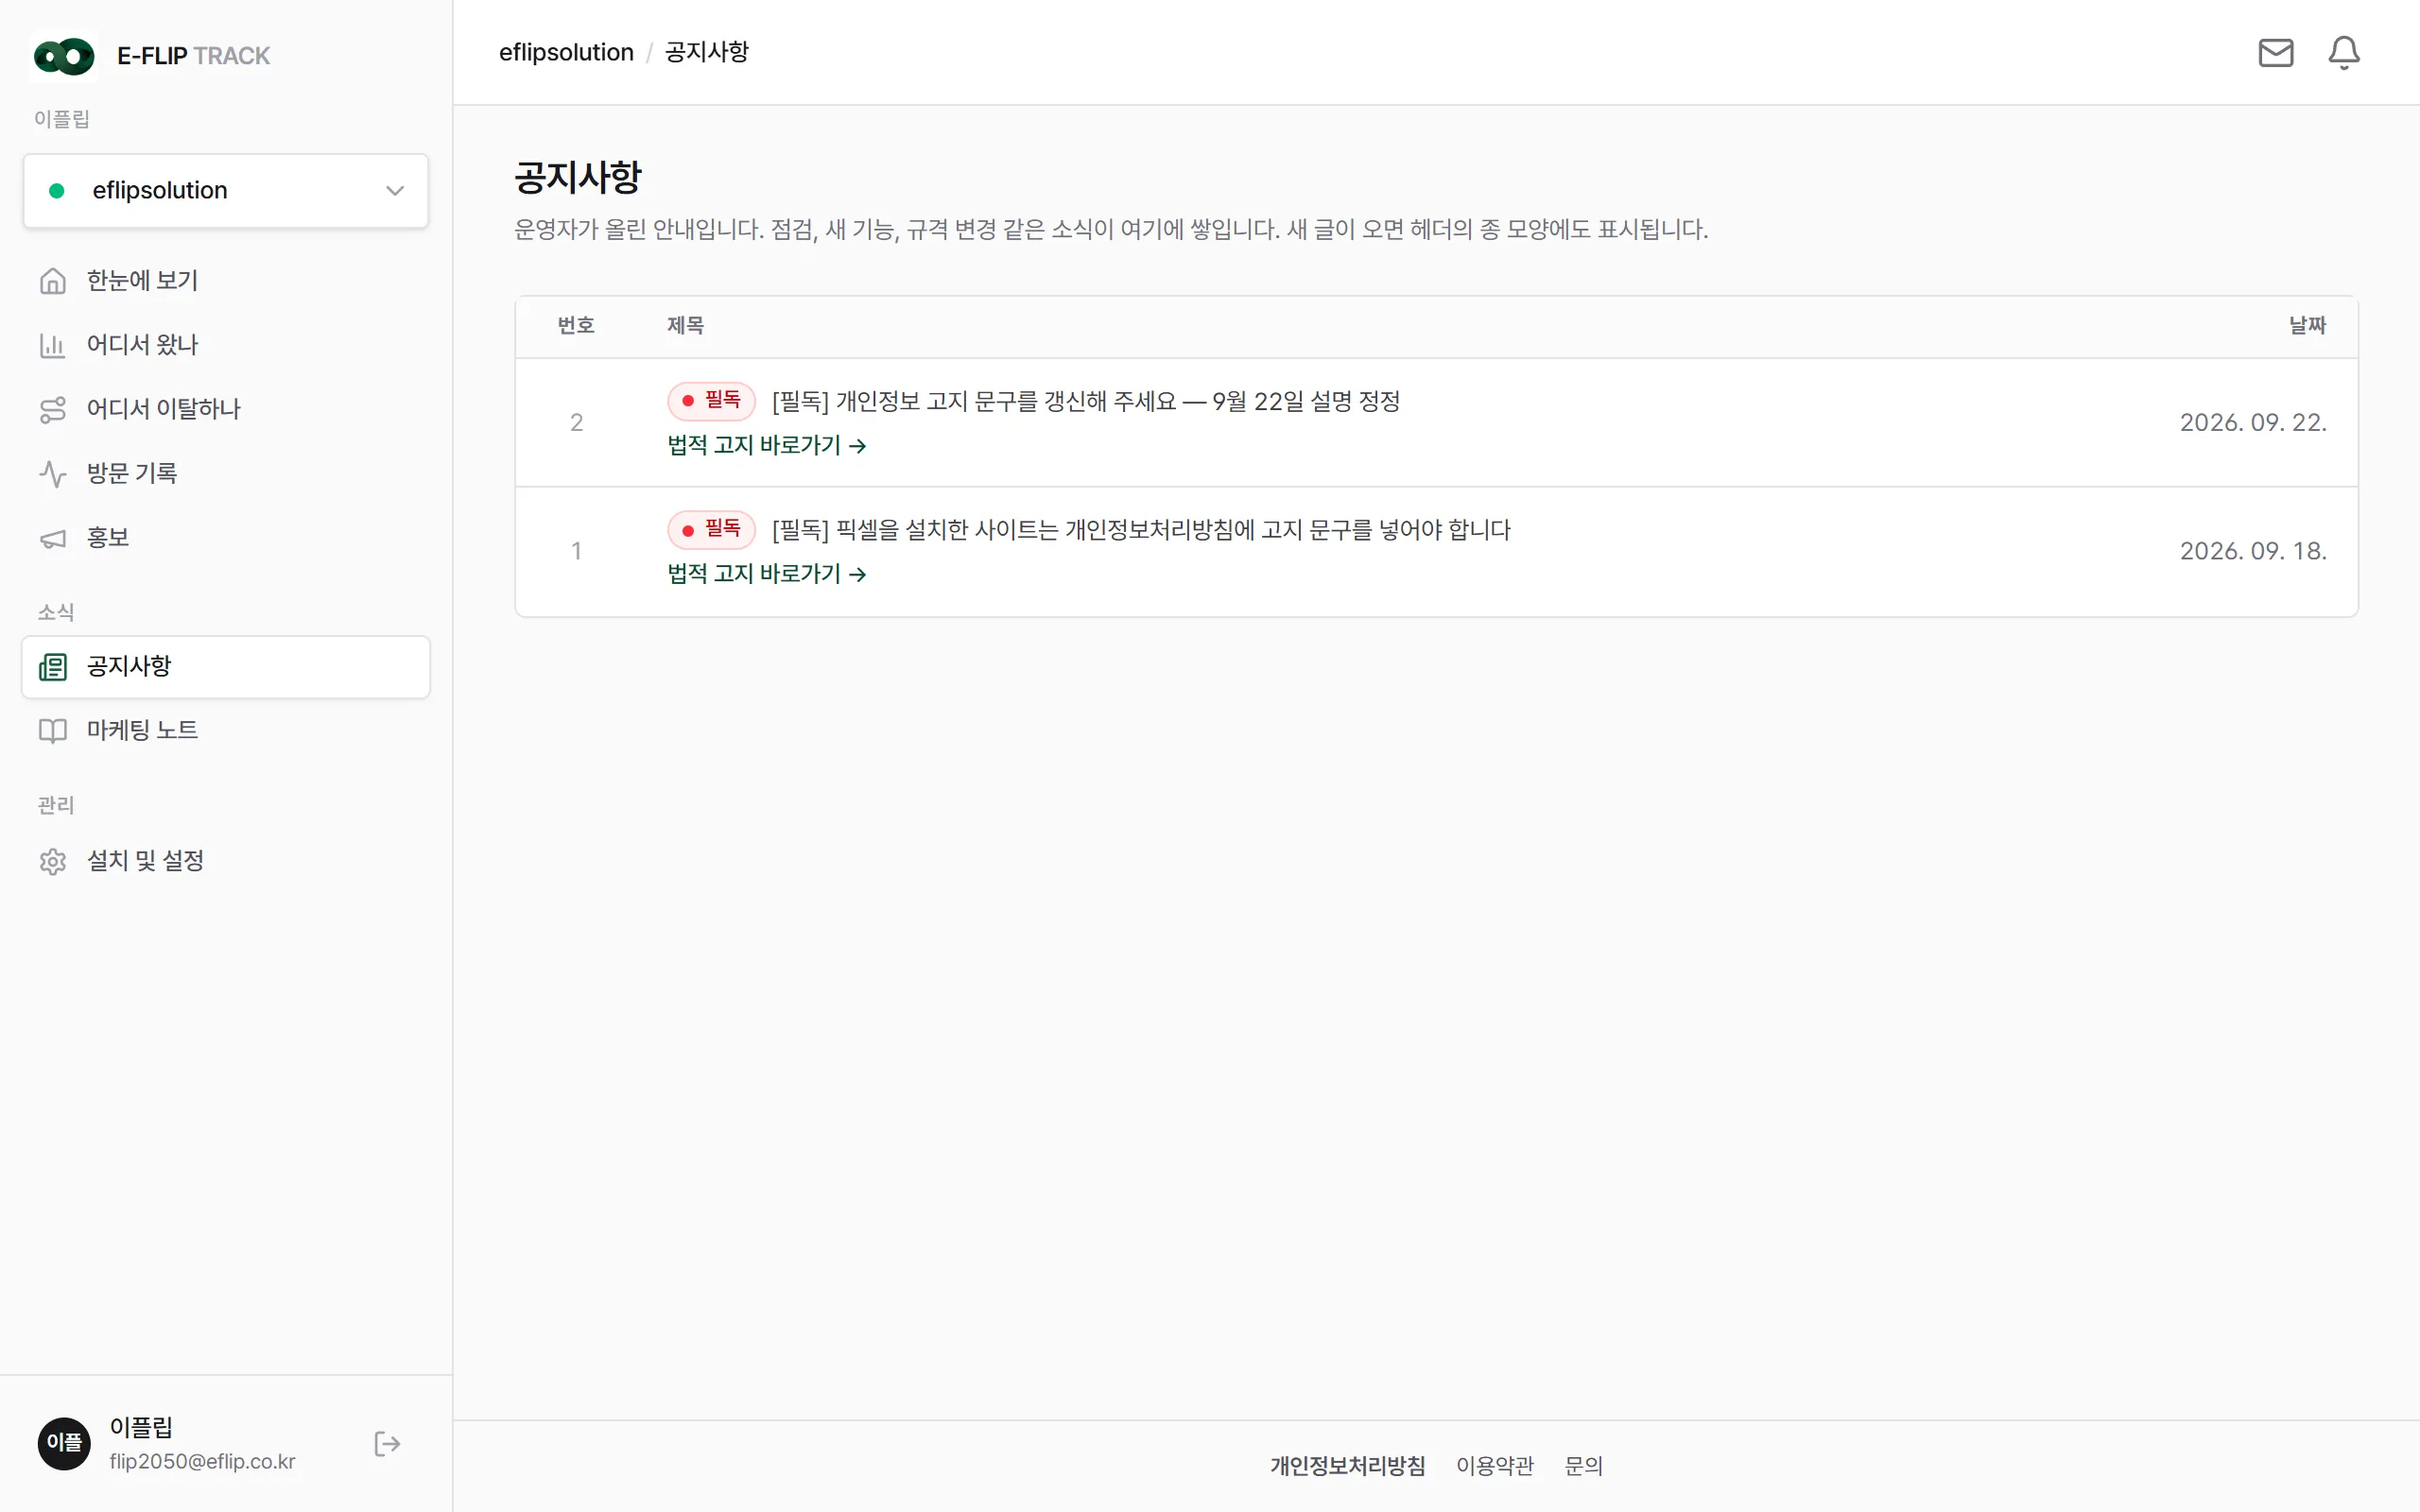Click the chevron arrow in the eflipsolution selector
This screenshot has height=1512, width=2420.
[395, 190]
